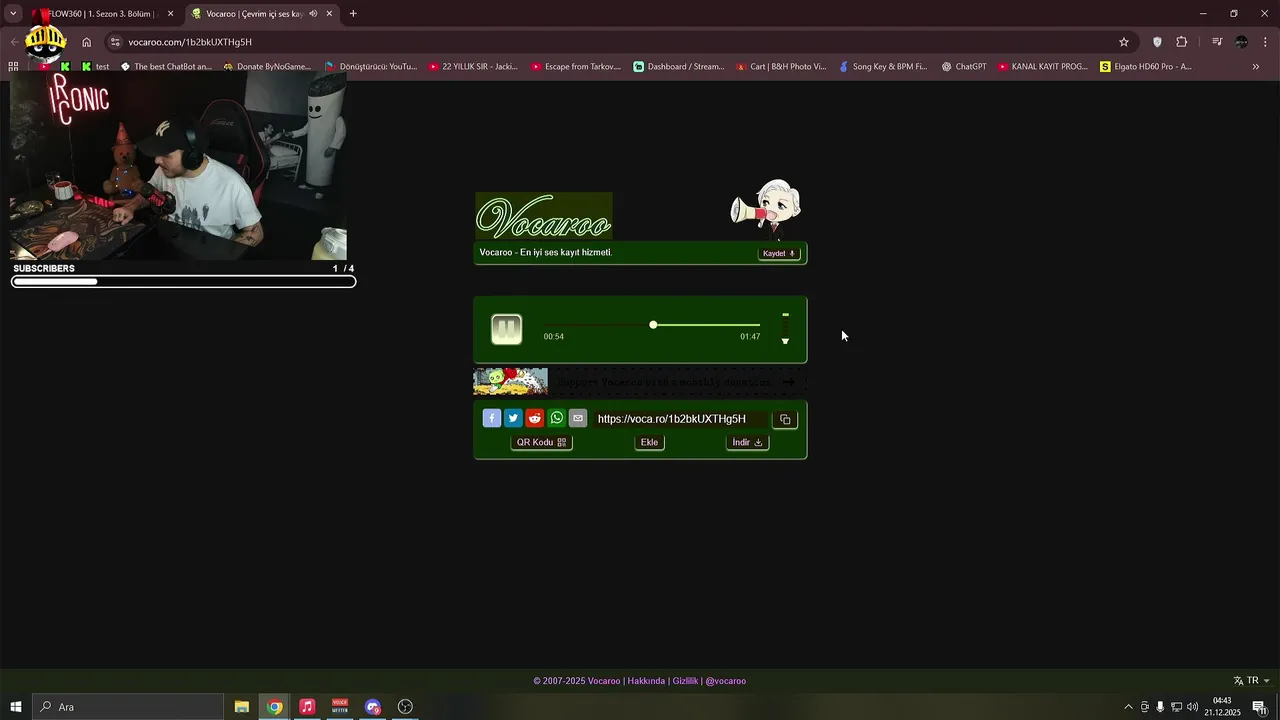Share recording on Reddit
The height and width of the screenshot is (720, 1280).
click(x=535, y=419)
